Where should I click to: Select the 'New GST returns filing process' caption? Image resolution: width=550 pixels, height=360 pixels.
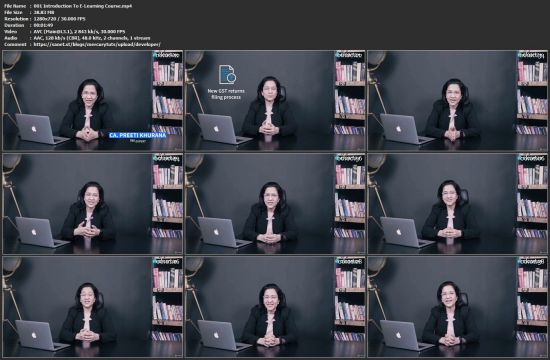pyautogui.click(x=226, y=94)
